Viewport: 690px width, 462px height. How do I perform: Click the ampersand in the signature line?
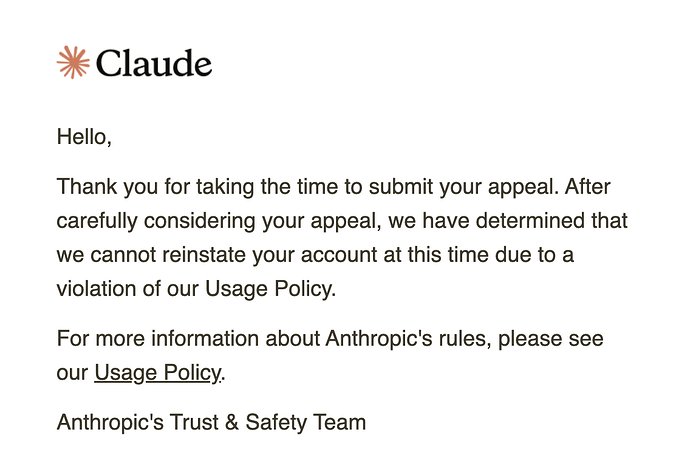click(231, 422)
